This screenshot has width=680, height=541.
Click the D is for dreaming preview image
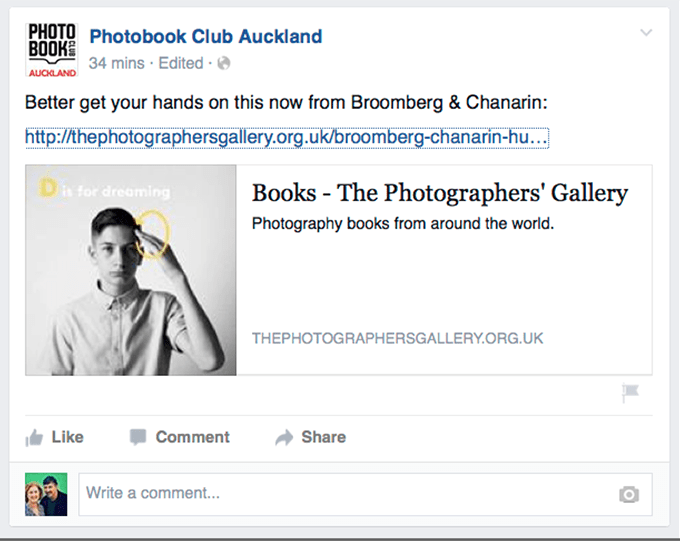pos(131,270)
